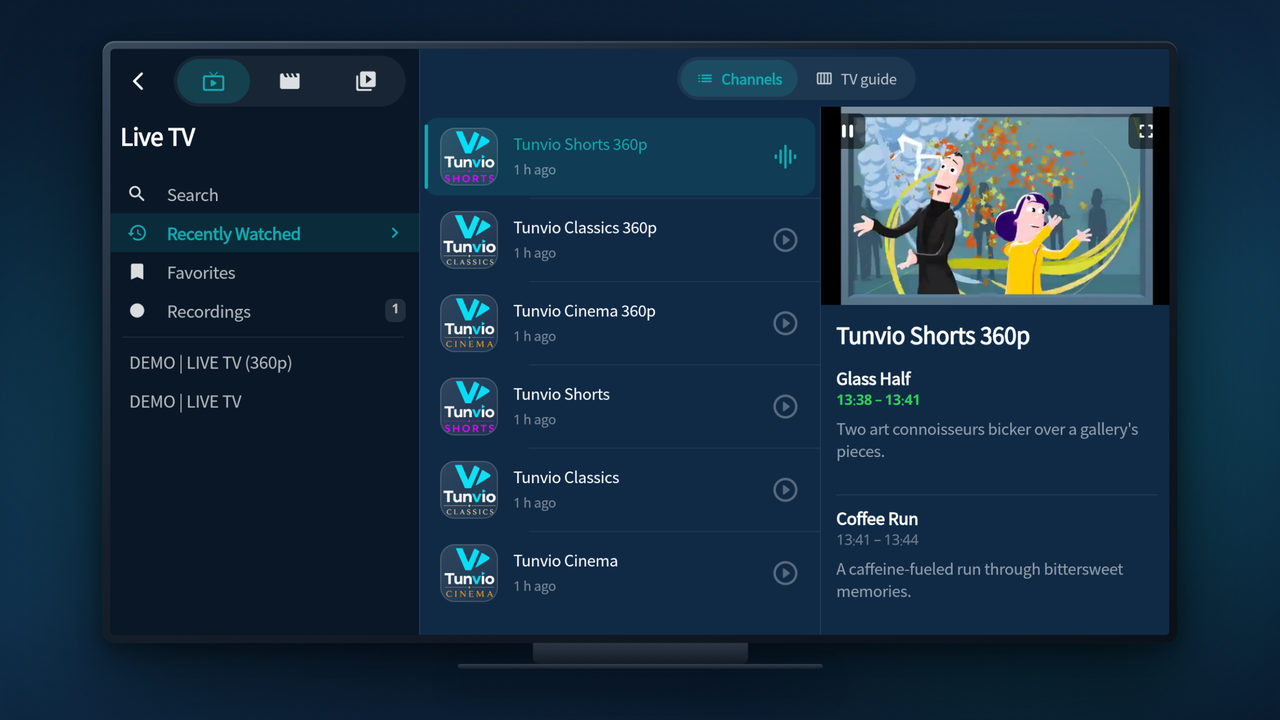
Task: Play the Tunvio Classics channel (non-360p)
Action: (x=785, y=490)
